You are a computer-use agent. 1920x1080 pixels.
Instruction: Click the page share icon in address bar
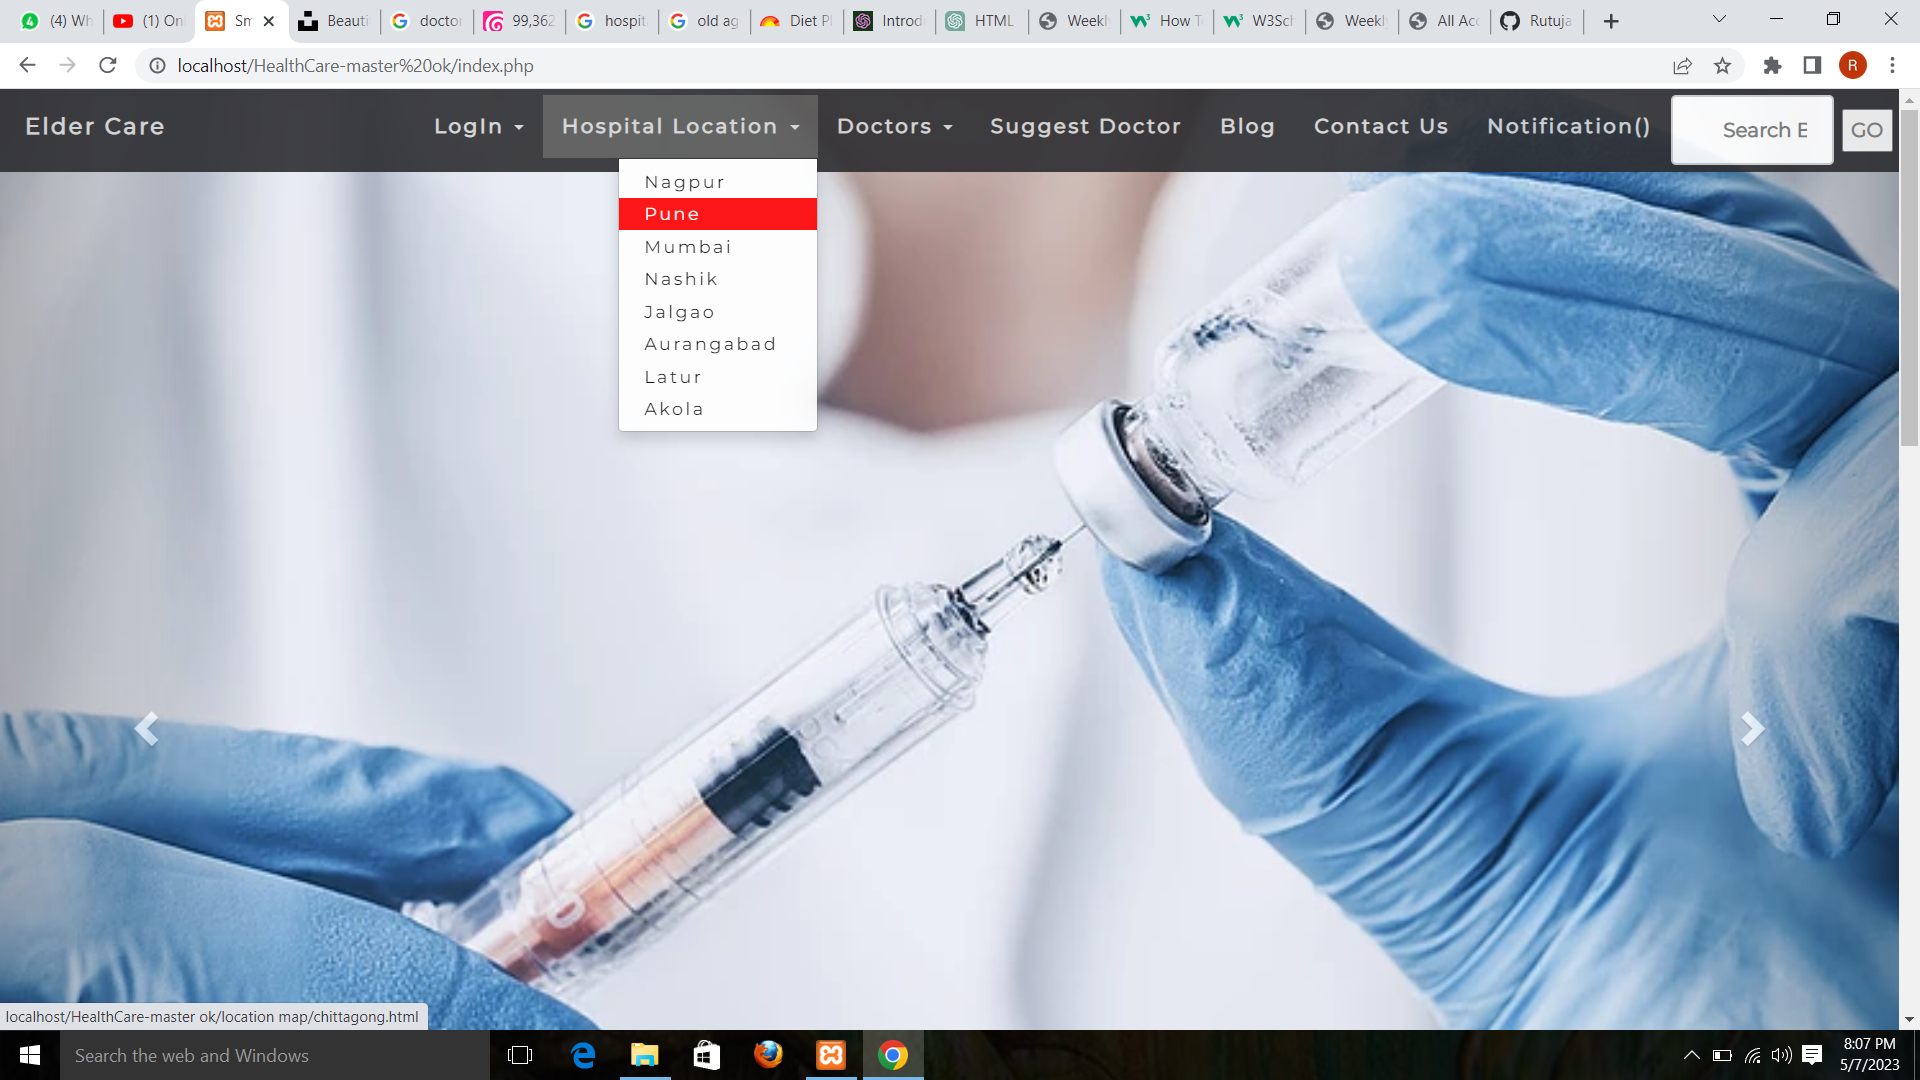pyautogui.click(x=1682, y=66)
